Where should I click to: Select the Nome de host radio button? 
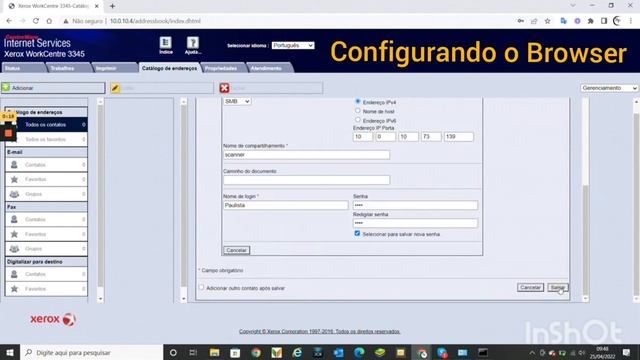(x=358, y=111)
